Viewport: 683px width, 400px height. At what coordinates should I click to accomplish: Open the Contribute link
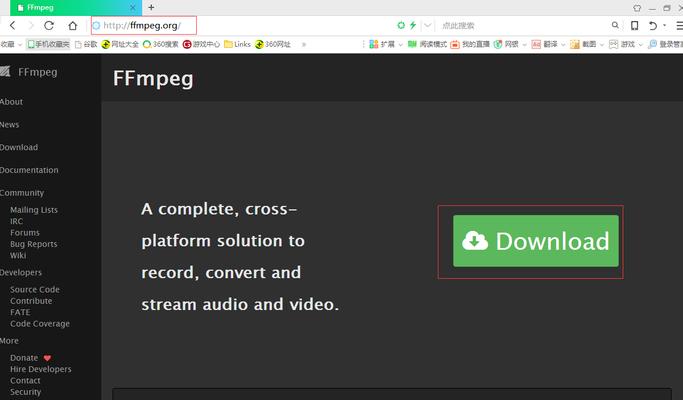coord(31,301)
